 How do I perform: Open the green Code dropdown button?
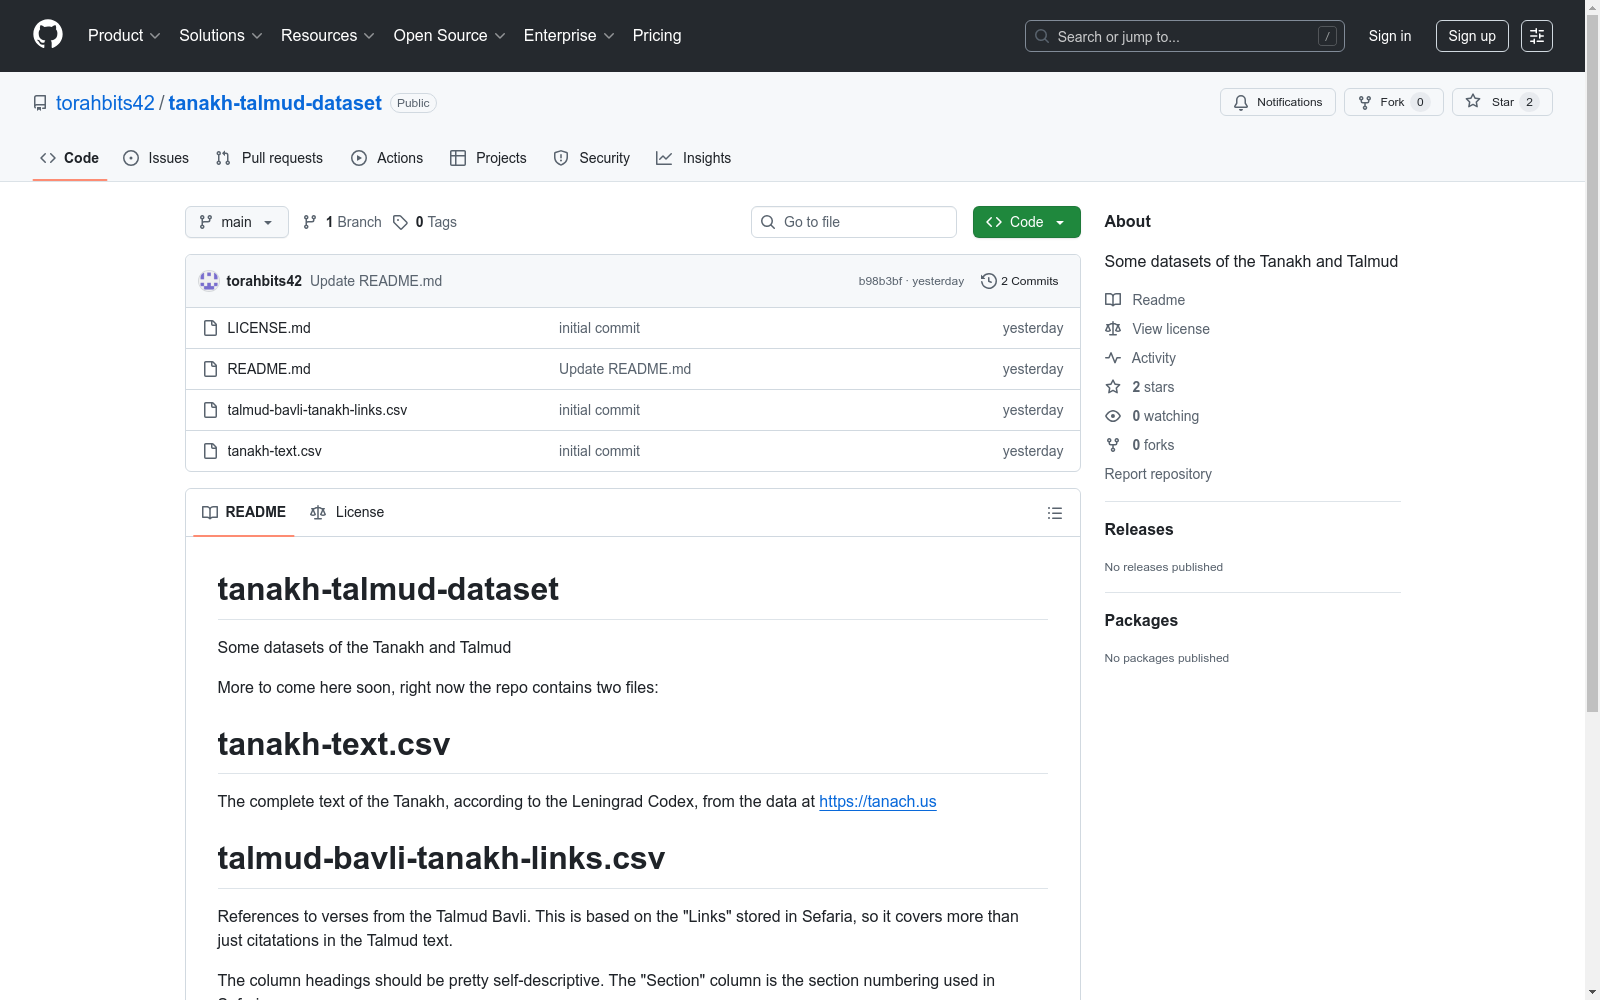tap(1027, 222)
